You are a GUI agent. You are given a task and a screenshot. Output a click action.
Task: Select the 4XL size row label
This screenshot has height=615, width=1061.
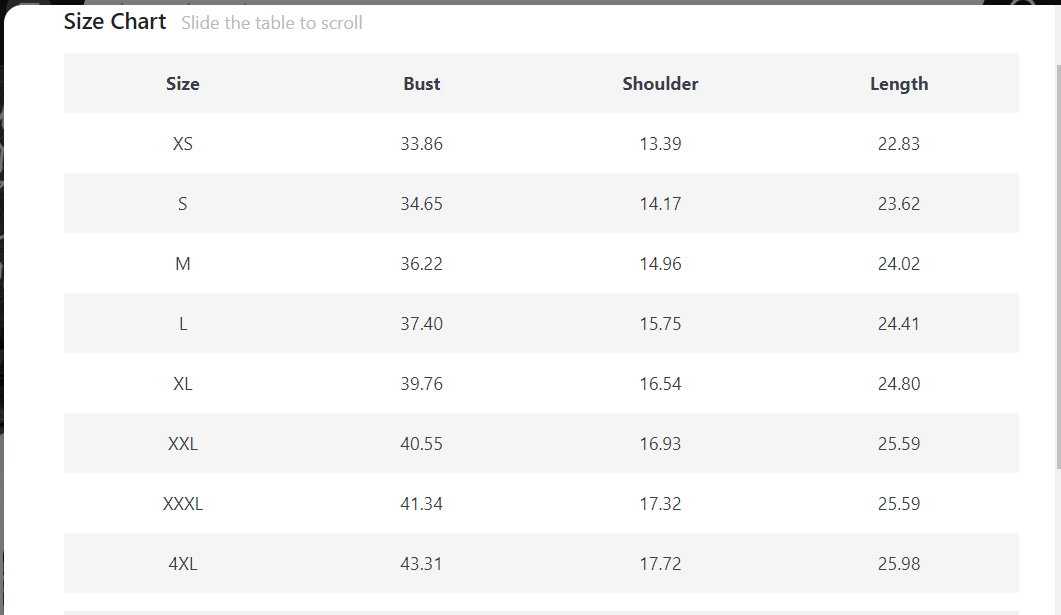tap(183, 564)
